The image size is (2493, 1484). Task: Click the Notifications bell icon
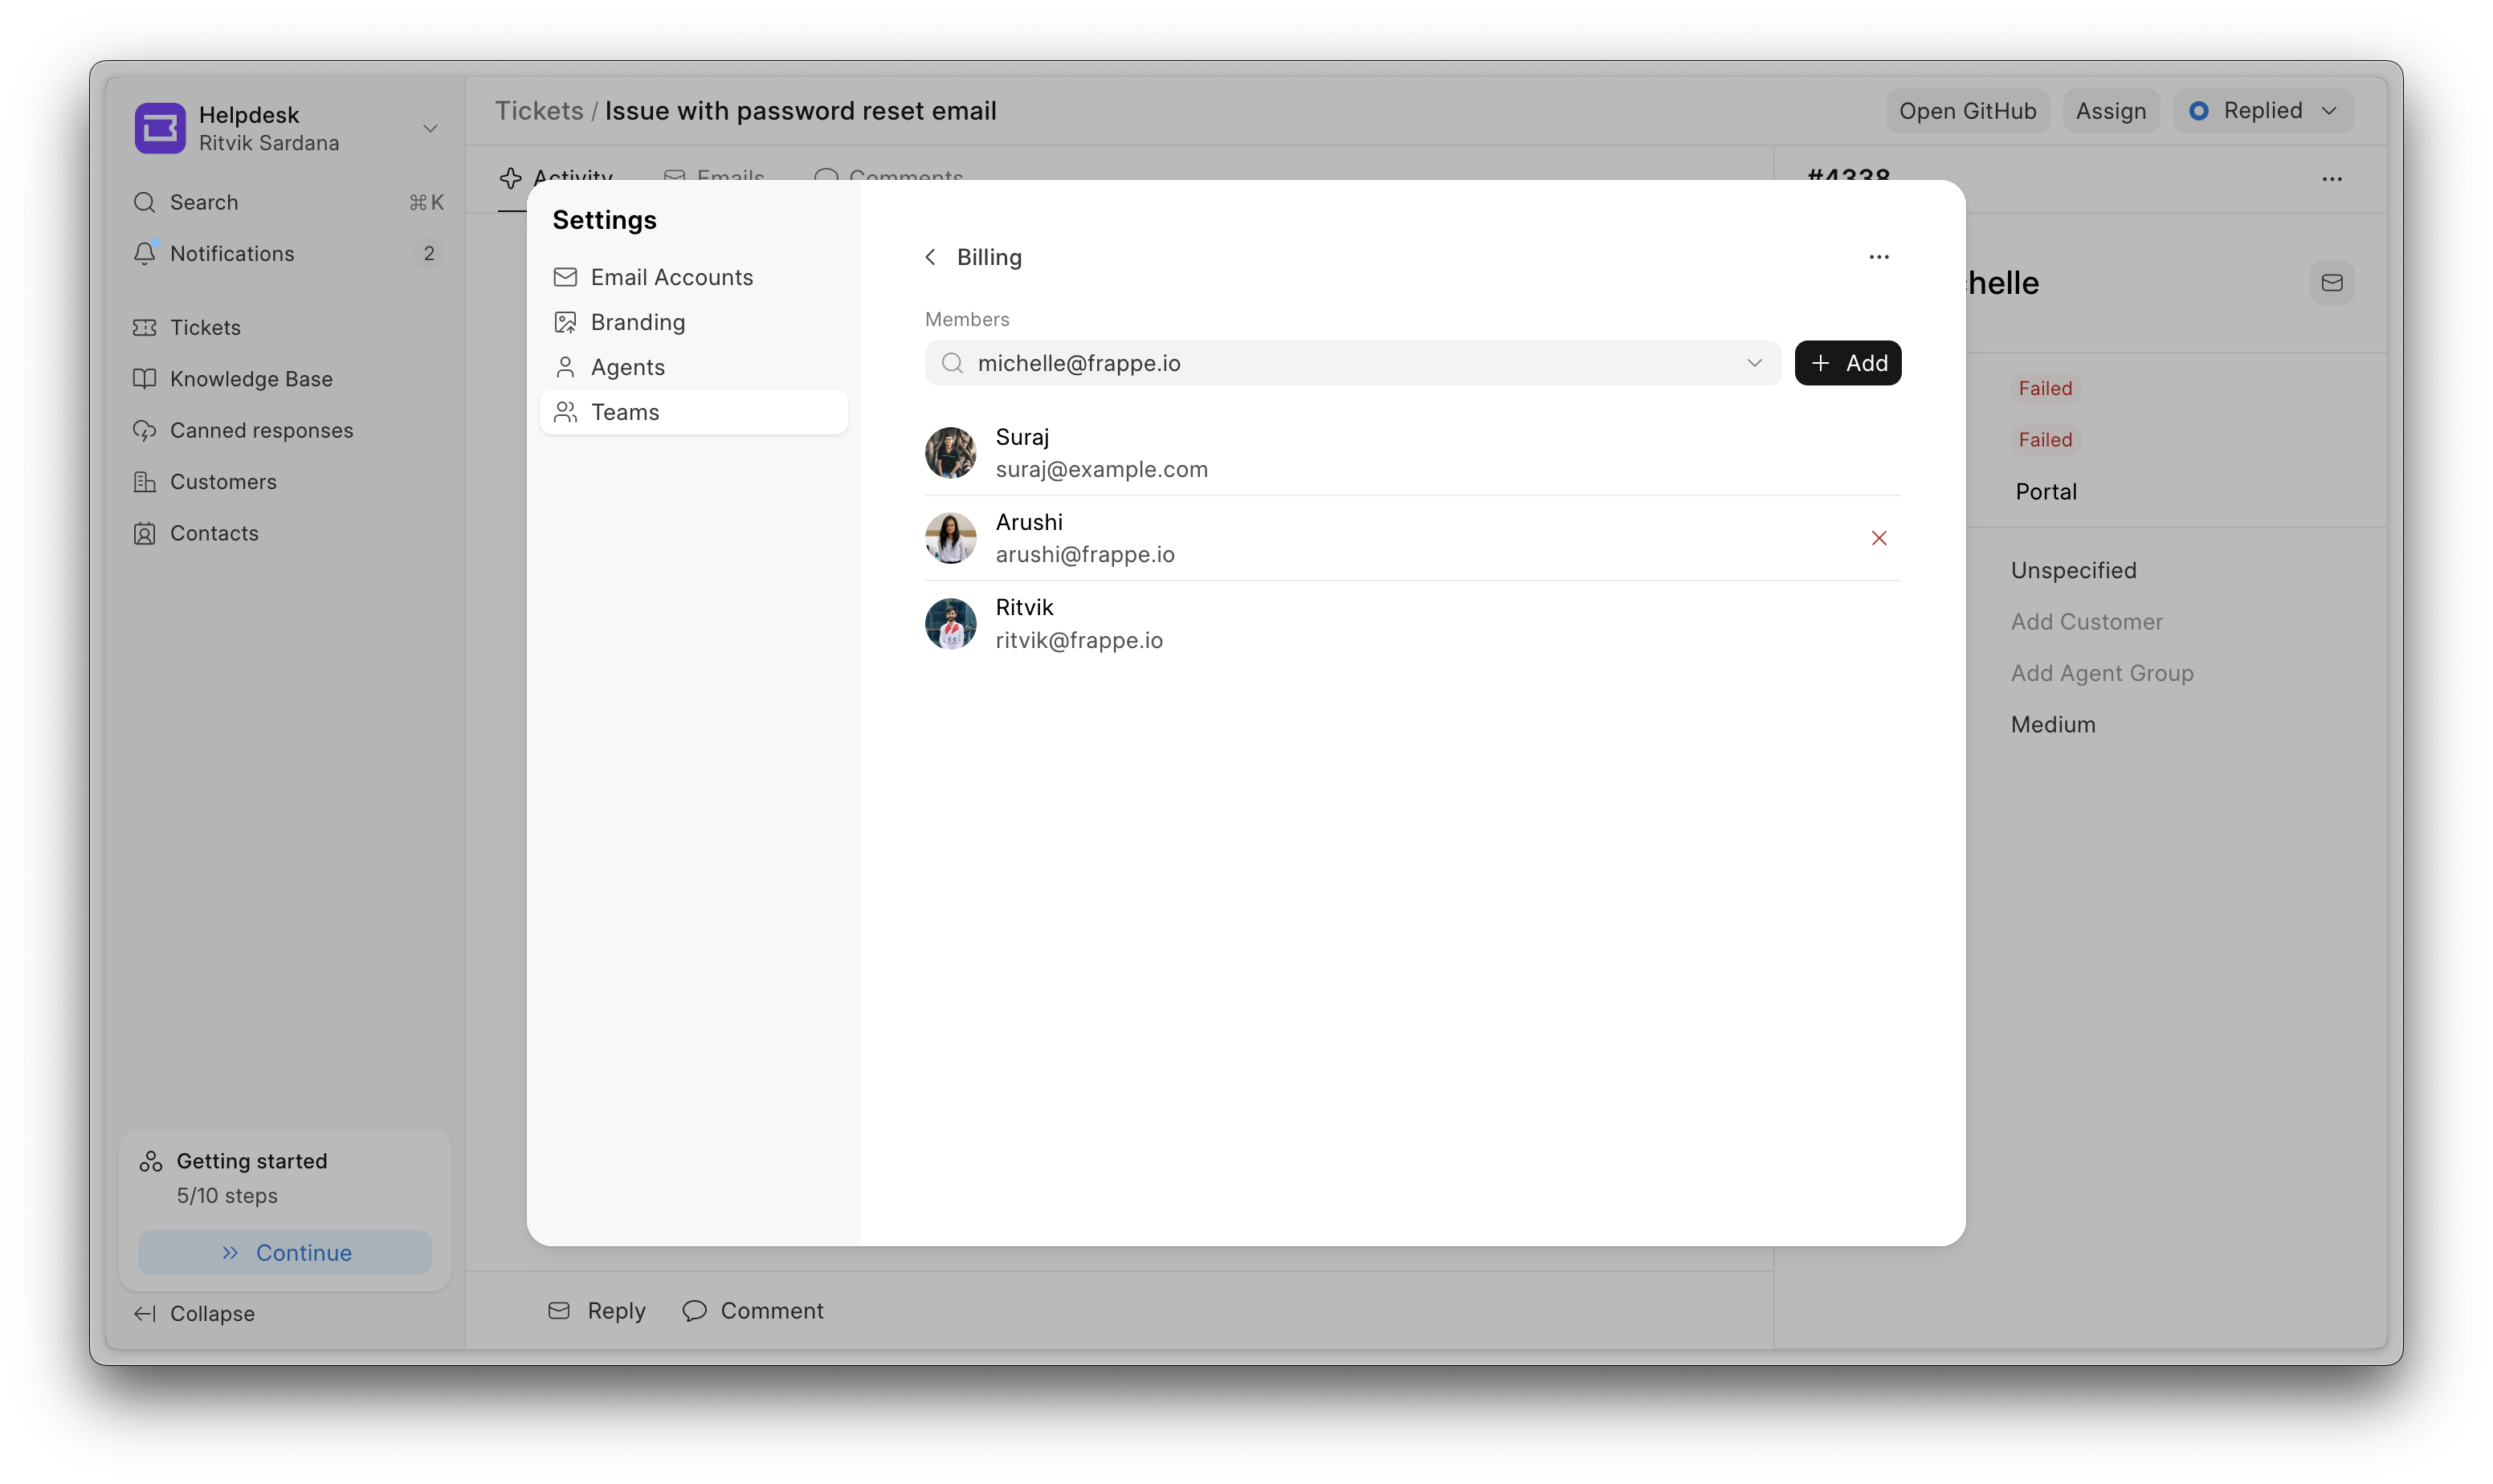145,254
